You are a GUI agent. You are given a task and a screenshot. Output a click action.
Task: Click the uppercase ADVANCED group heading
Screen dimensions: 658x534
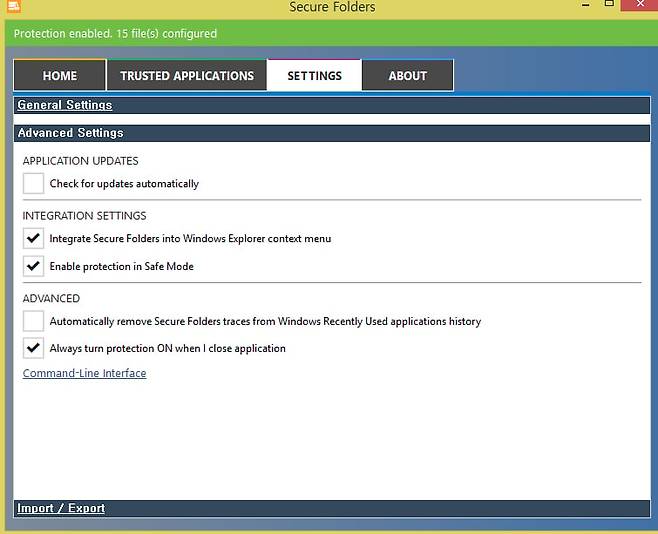[x=51, y=298]
